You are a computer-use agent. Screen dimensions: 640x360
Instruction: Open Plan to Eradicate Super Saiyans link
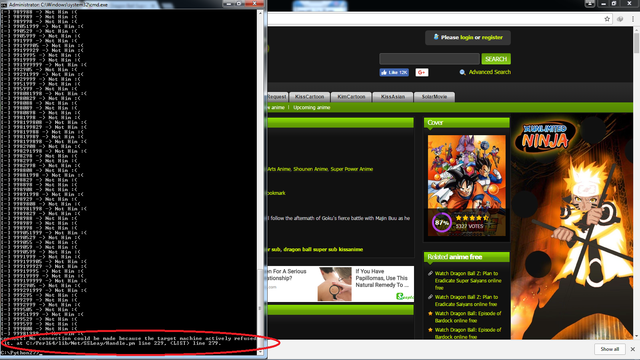[468, 280]
